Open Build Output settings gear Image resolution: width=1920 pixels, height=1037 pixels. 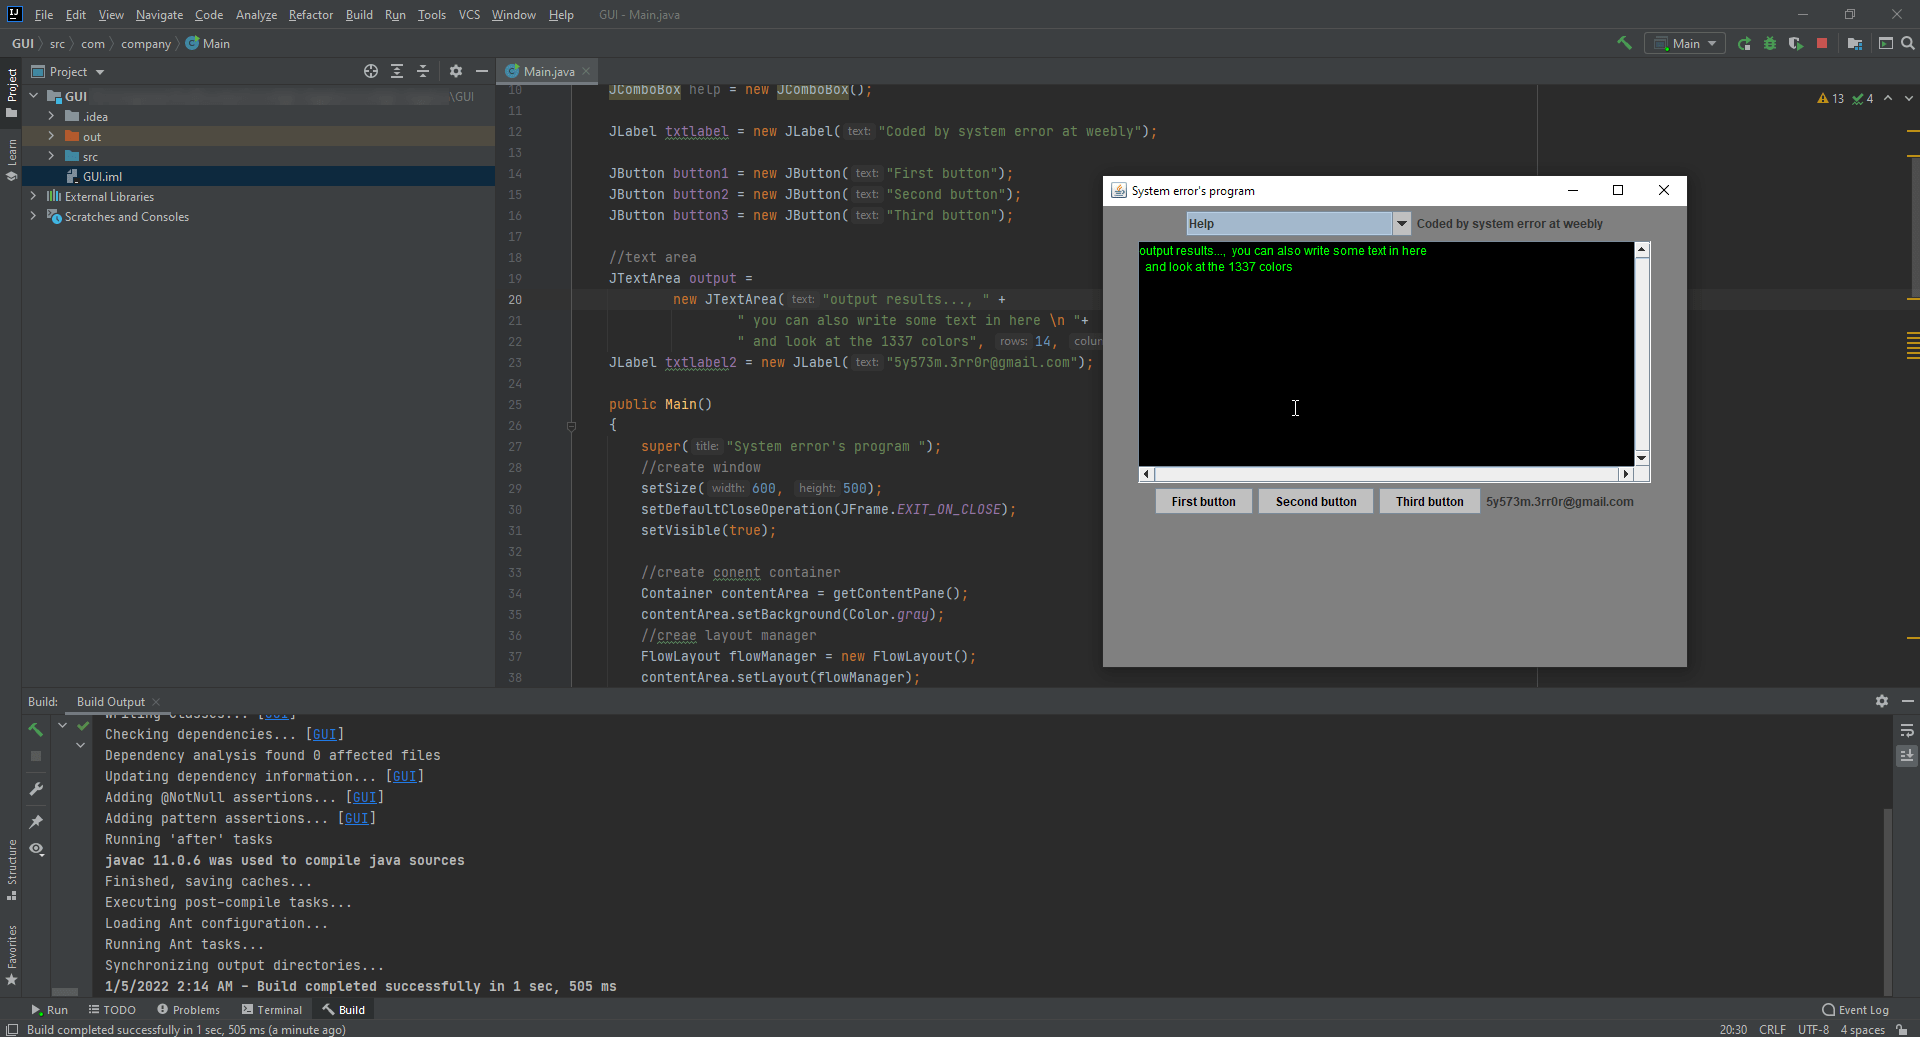point(1883,701)
